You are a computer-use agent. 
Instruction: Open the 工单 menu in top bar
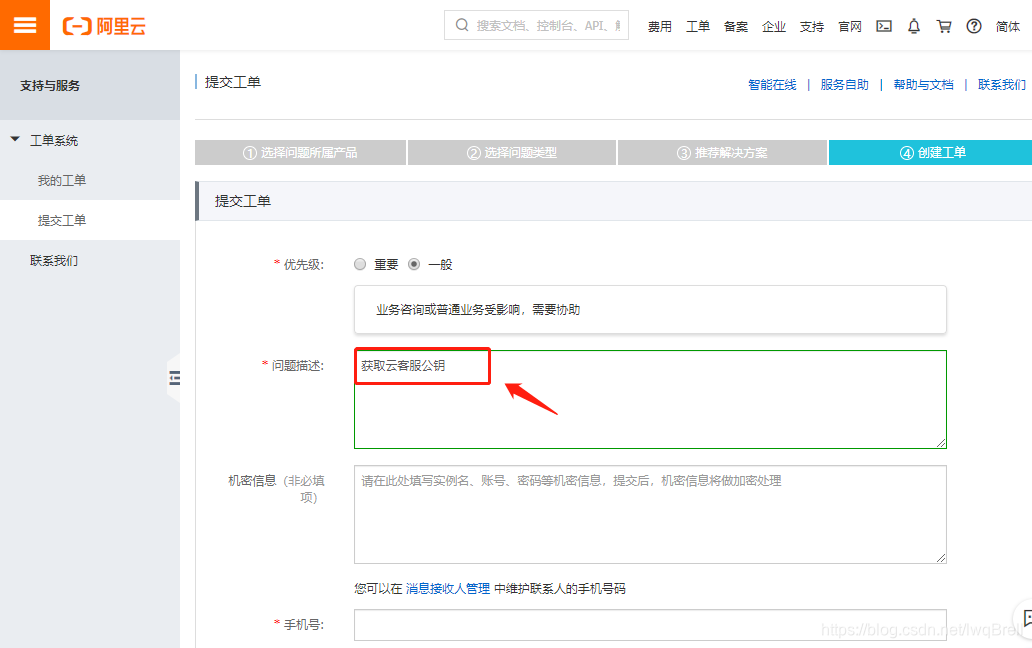click(x=698, y=26)
